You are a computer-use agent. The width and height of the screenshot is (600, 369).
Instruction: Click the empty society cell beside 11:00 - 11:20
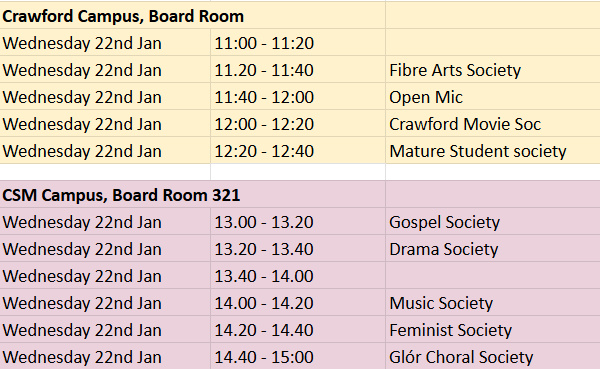[493, 43]
